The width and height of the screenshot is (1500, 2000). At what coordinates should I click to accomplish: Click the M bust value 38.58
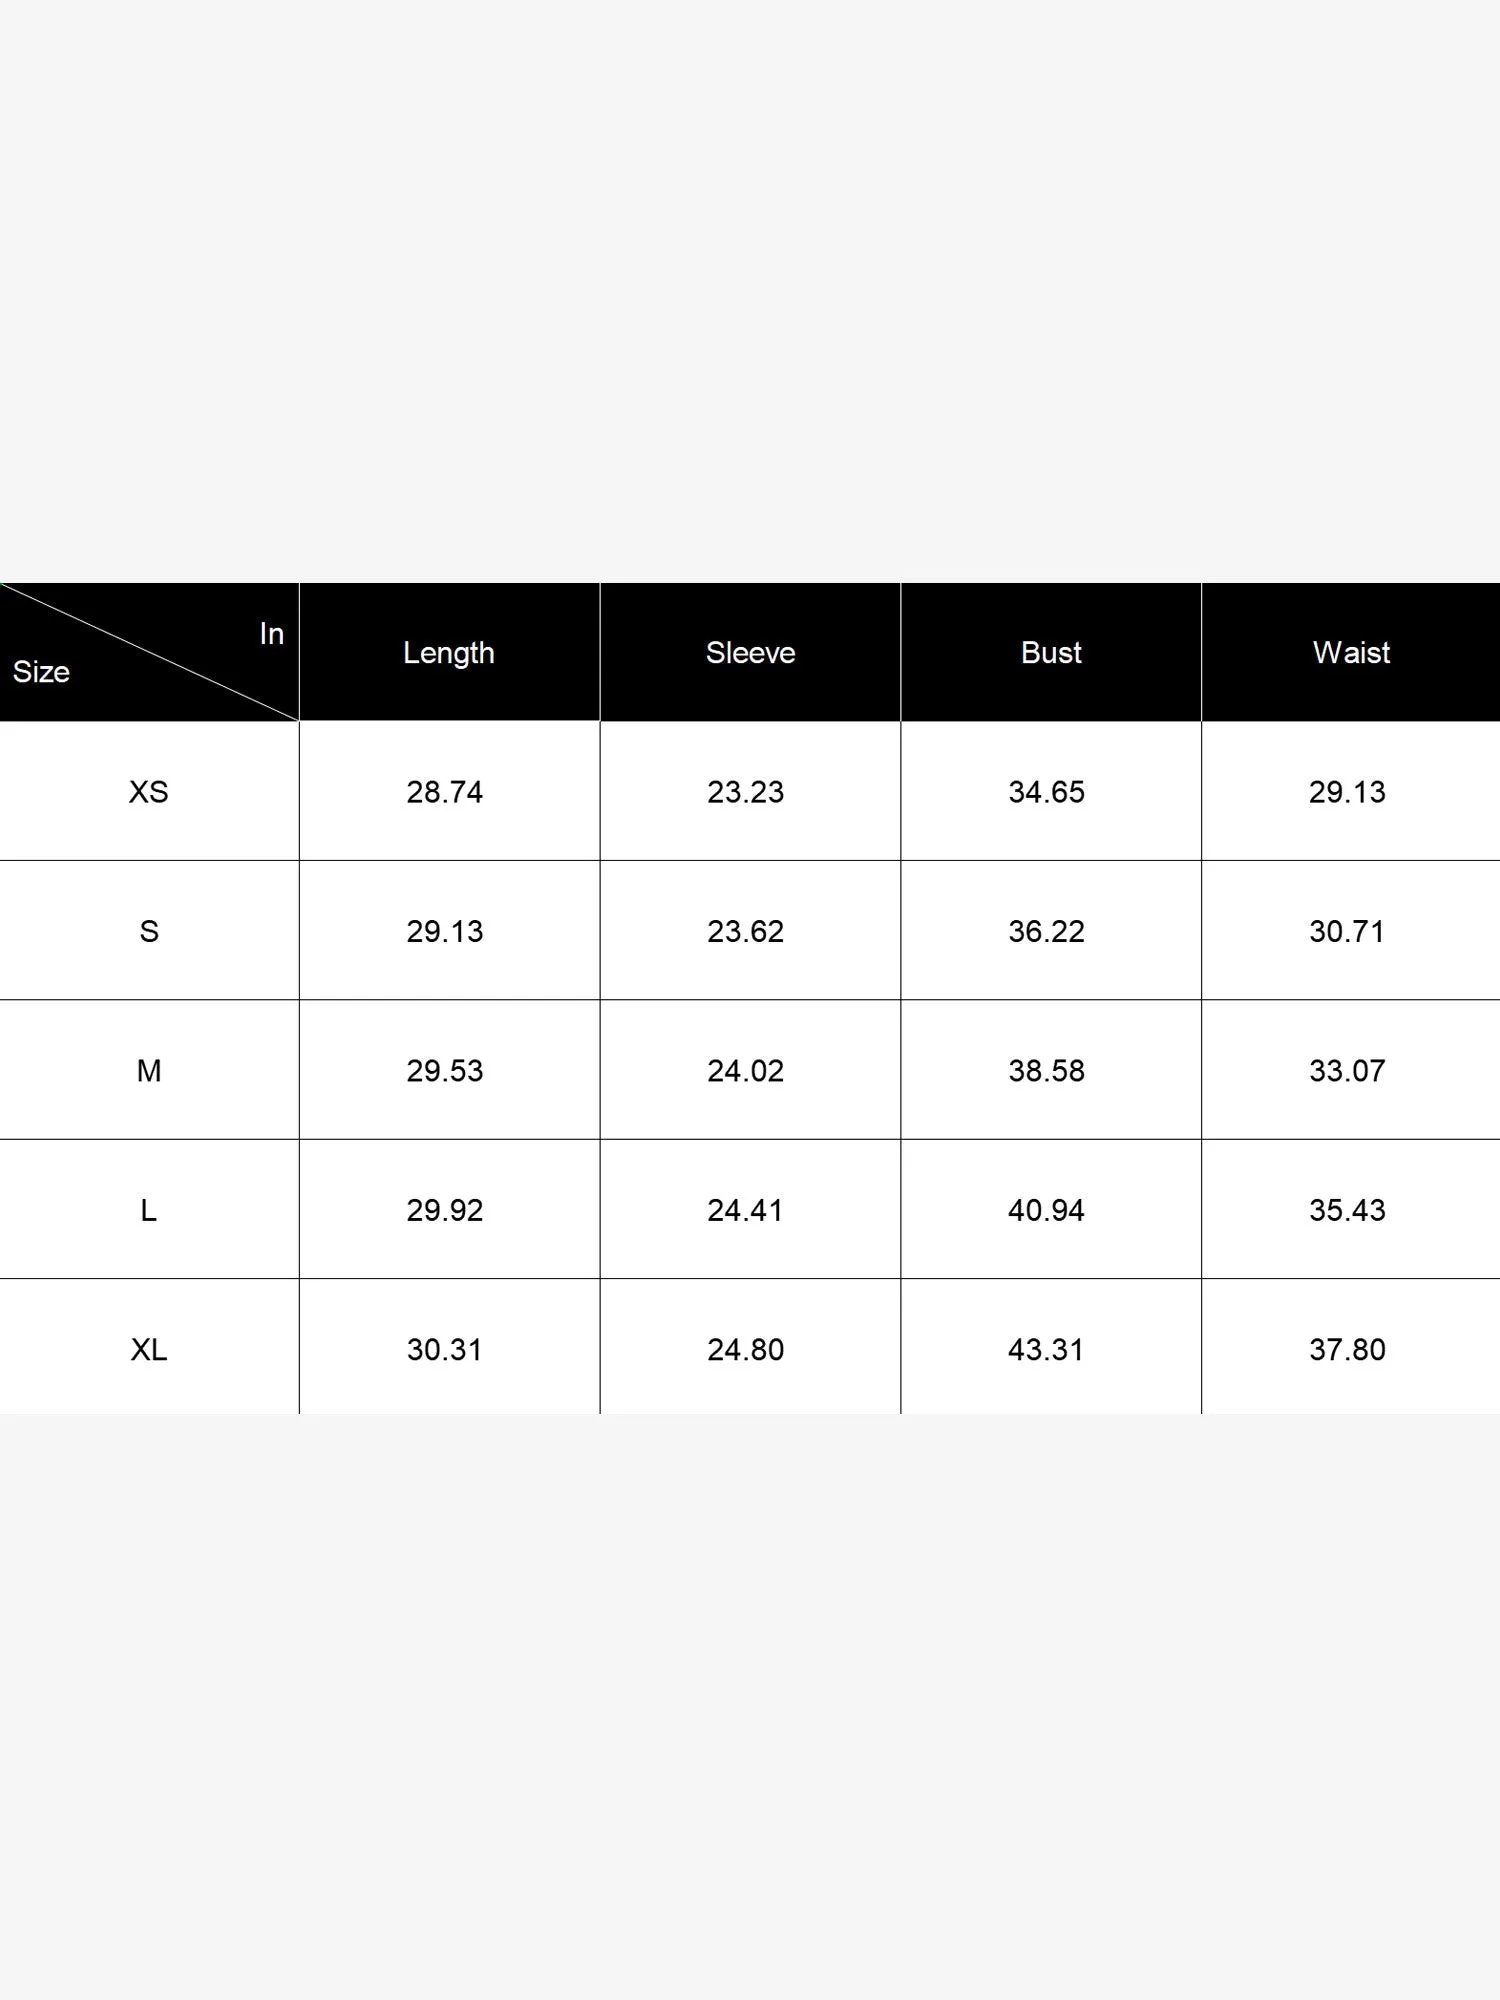[x=1046, y=1071]
